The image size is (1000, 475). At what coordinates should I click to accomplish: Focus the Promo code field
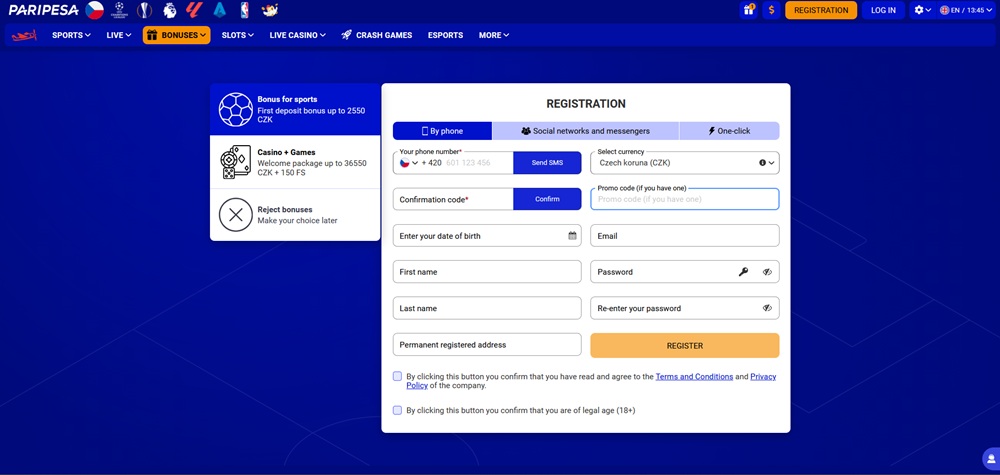pyautogui.click(x=684, y=199)
